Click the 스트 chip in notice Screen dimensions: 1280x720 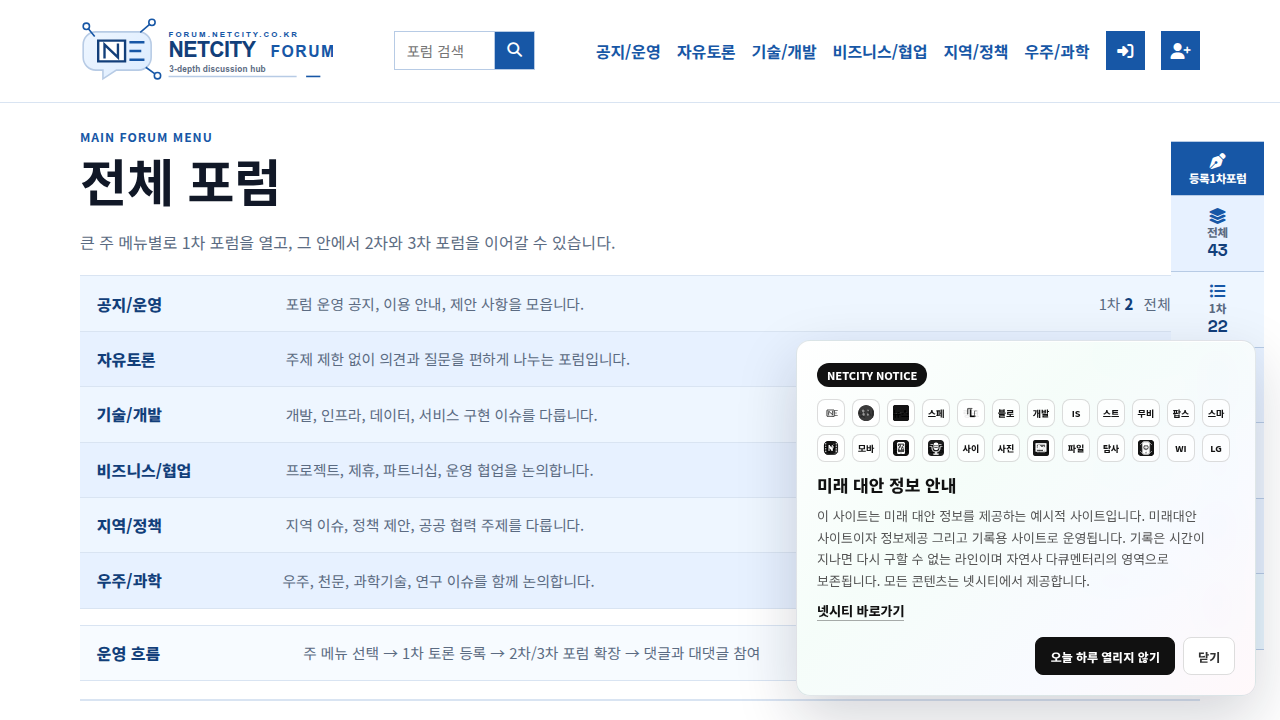point(1111,413)
